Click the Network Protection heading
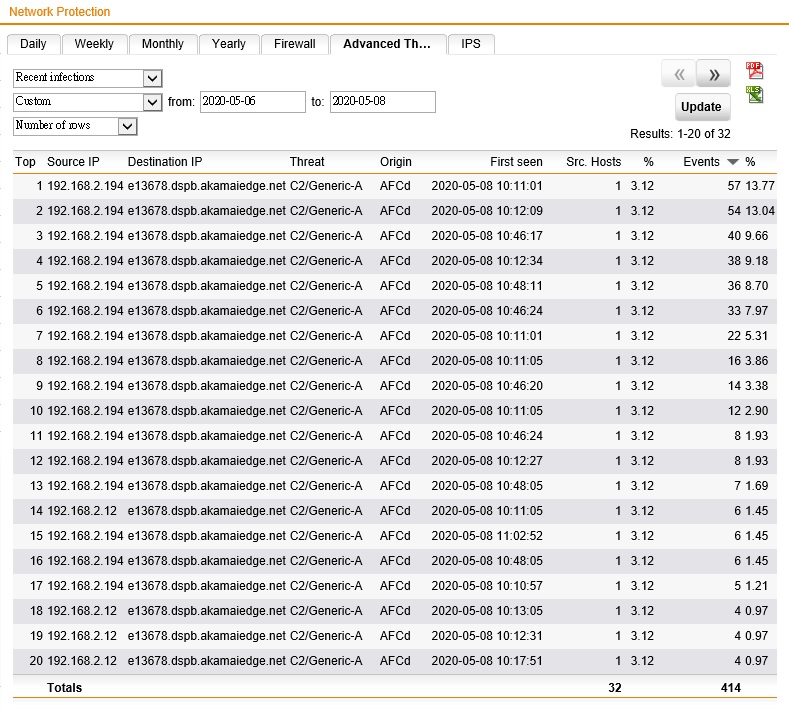 coord(59,12)
